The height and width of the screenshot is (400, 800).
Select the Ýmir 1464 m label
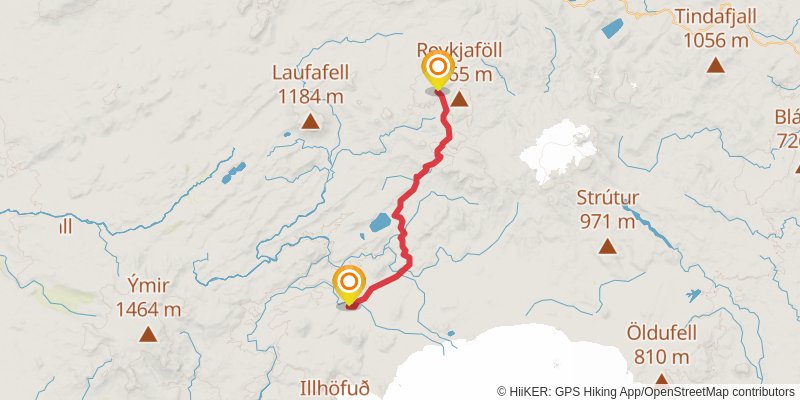tap(148, 297)
